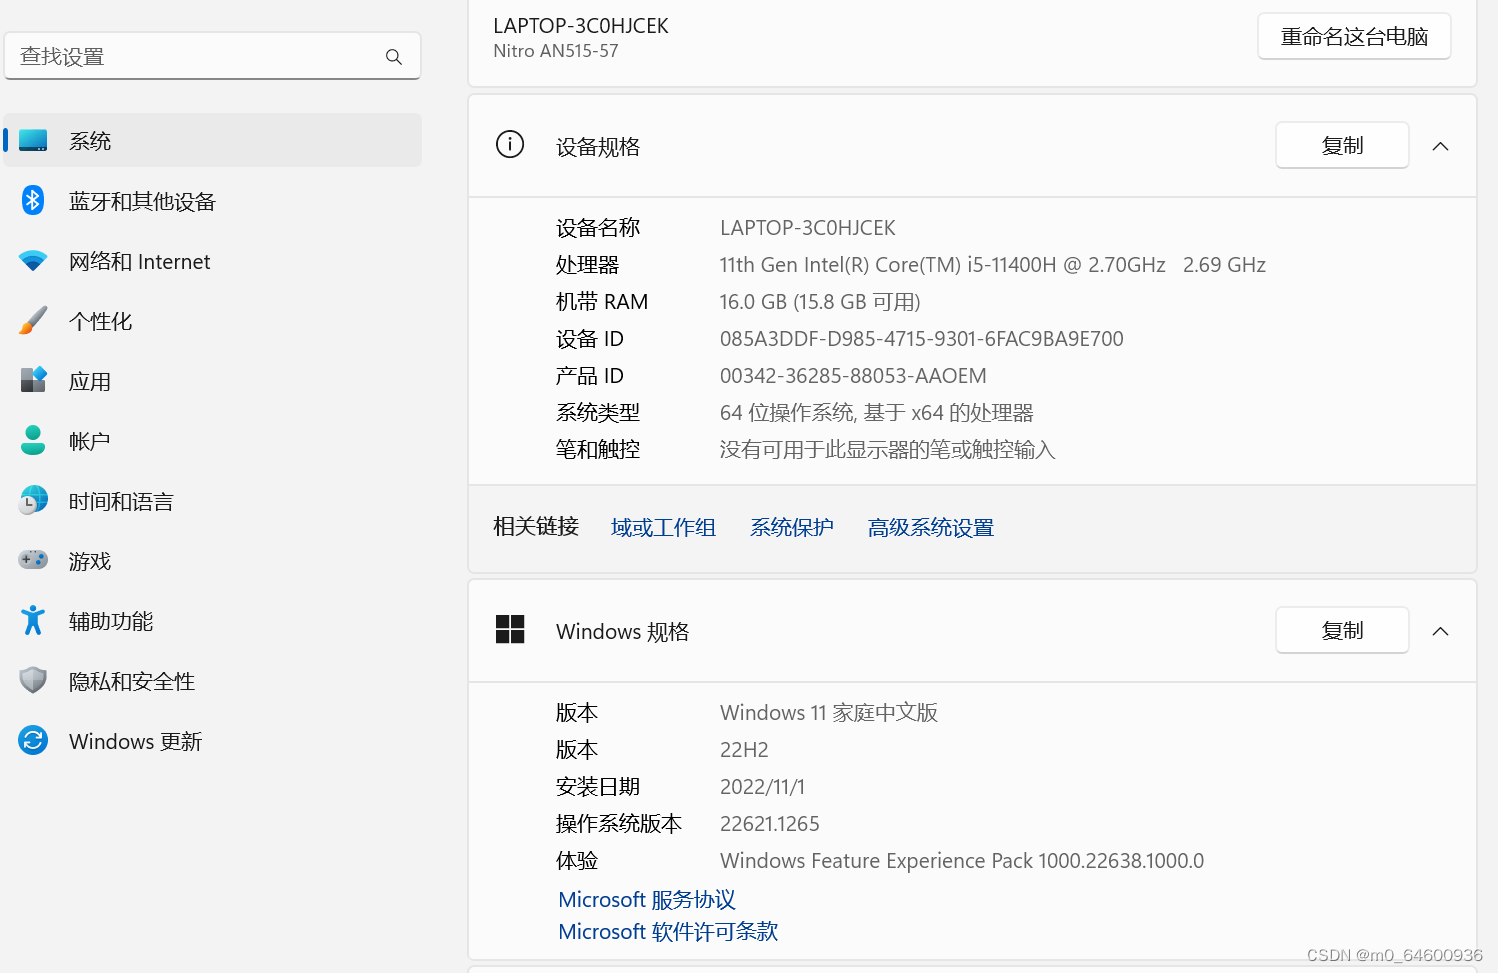
Task: Click Nitro AN515-57 model text
Action: [556, 51]
